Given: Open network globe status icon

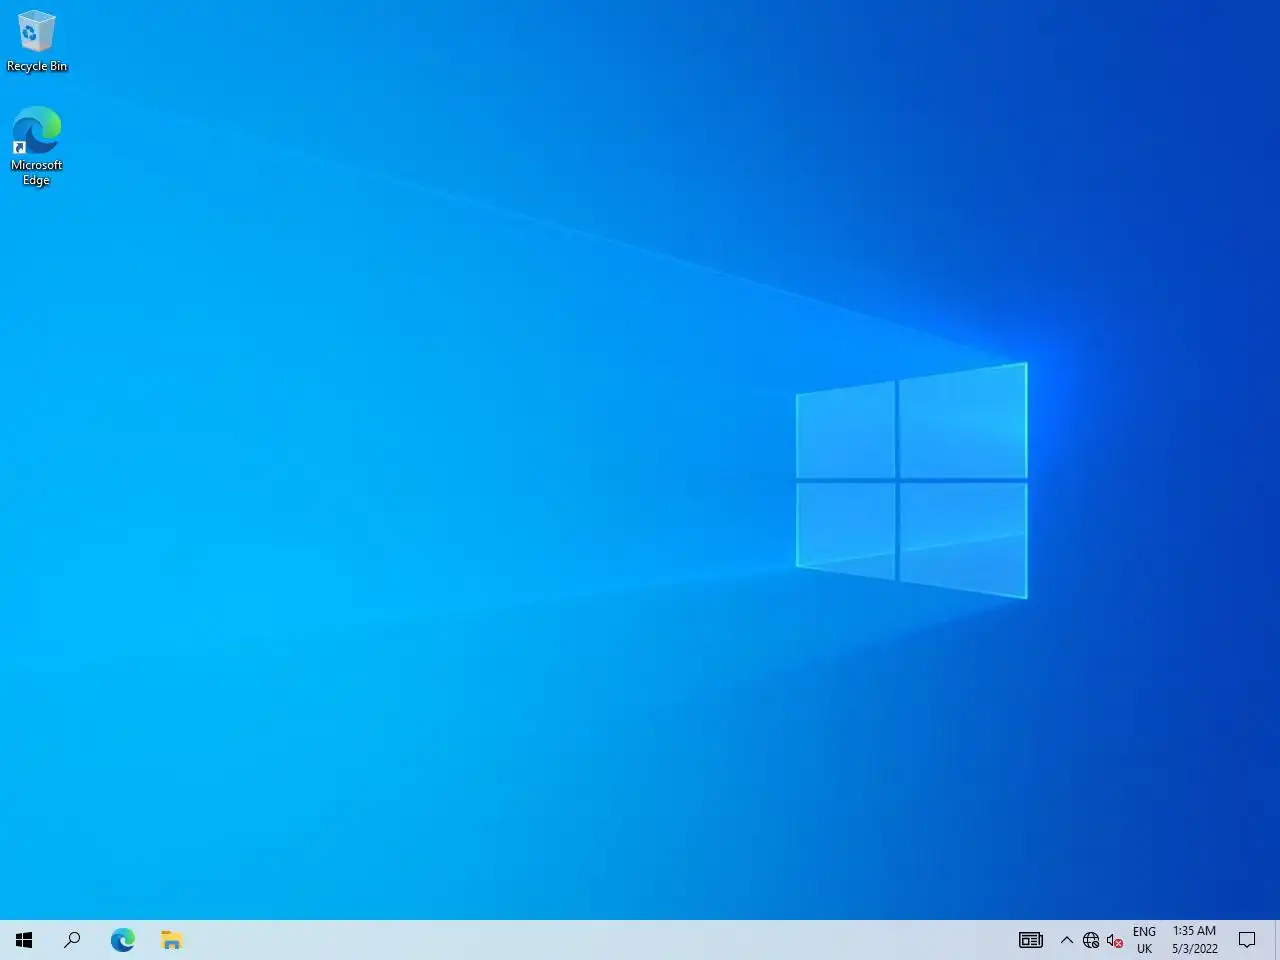Looking at the screenshot, I should [1091, 940].
